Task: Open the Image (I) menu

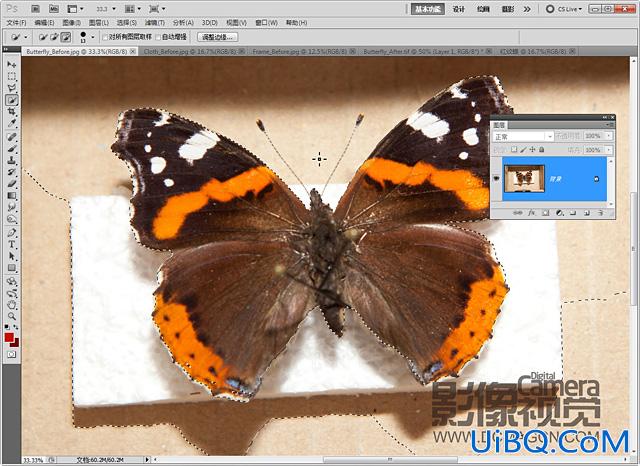Action: (72, 23)
